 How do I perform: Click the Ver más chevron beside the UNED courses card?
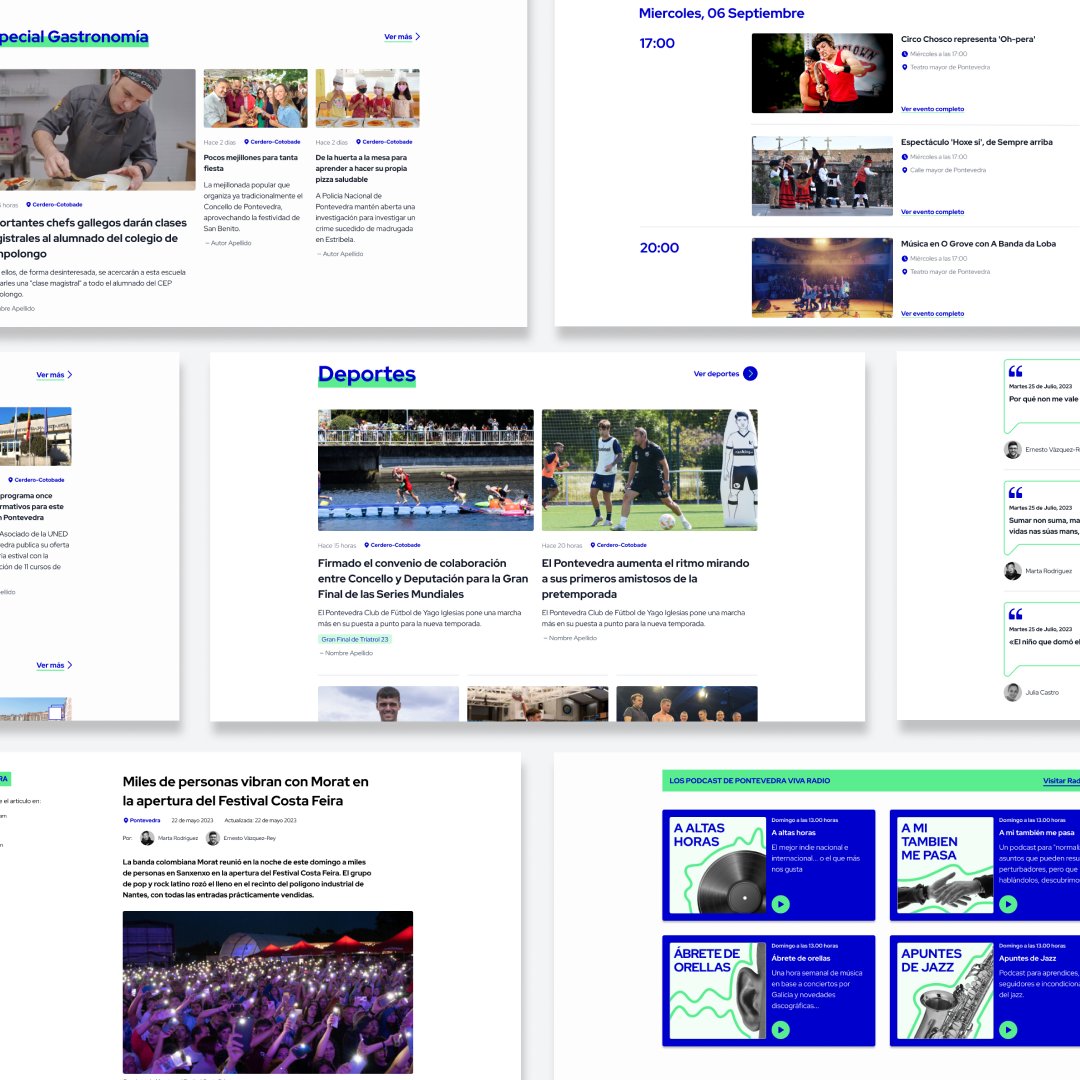click(x=68, y=374)
